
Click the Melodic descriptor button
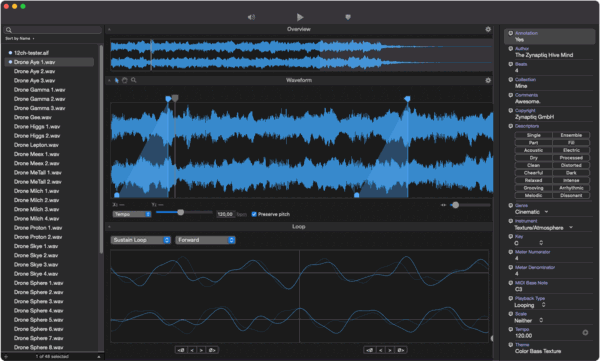click(533, 196)
